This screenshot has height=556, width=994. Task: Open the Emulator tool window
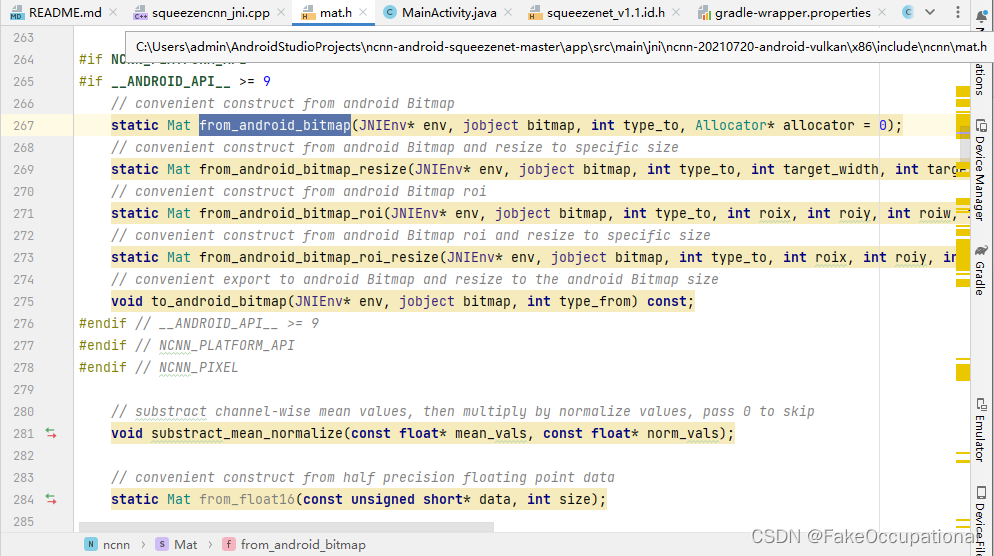[x=981, y=430]
